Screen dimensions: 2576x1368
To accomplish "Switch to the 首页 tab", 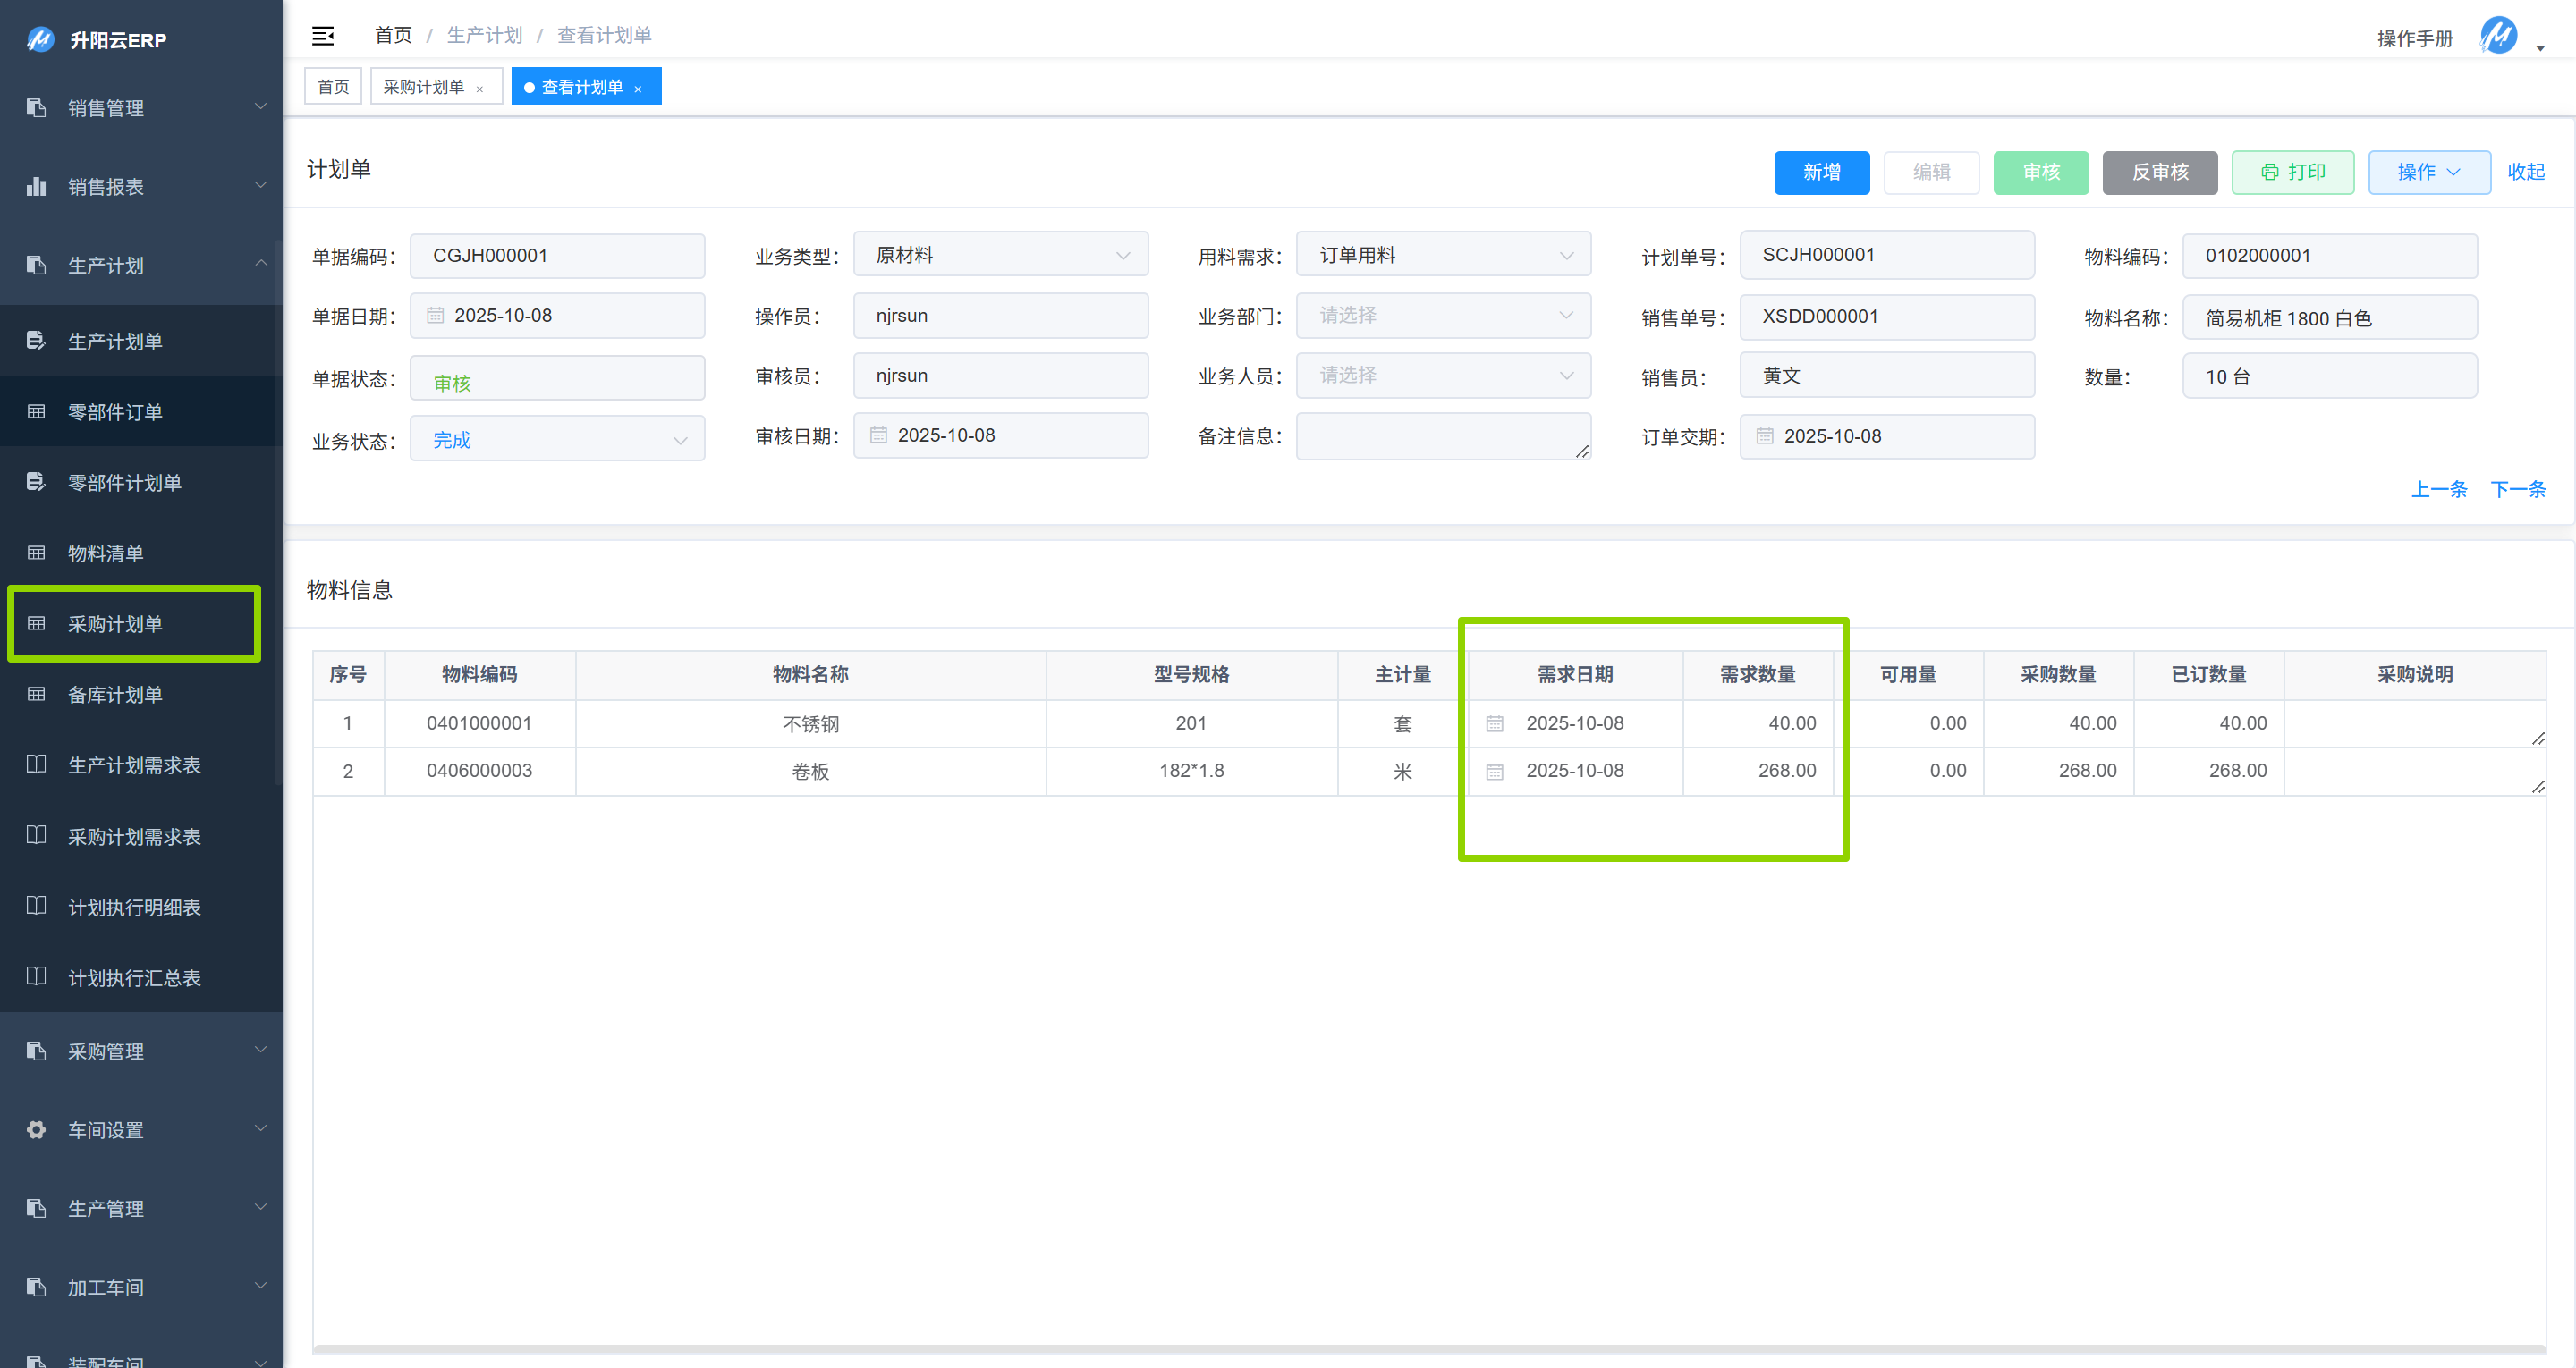I will 333,87.
